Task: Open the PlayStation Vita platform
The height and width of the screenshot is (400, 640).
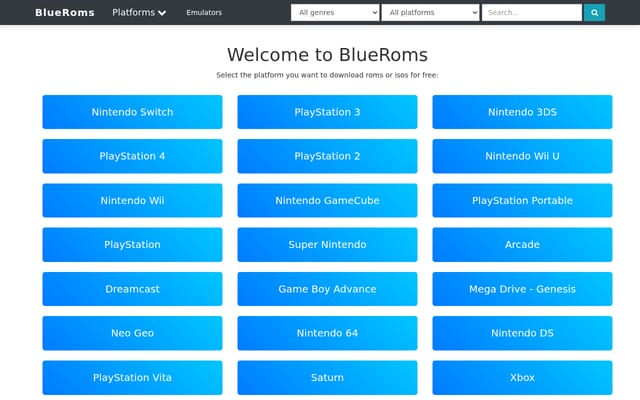Action: click(132, 378)
